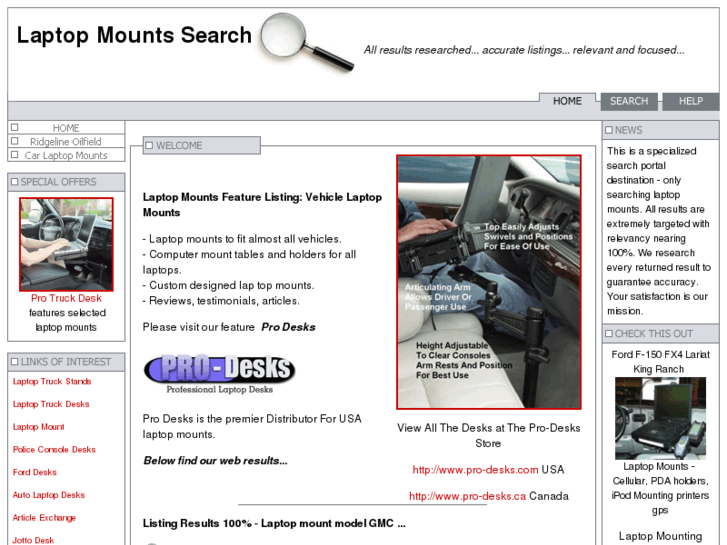Click the Laptop Mounts Search site title

pos(134,35)
